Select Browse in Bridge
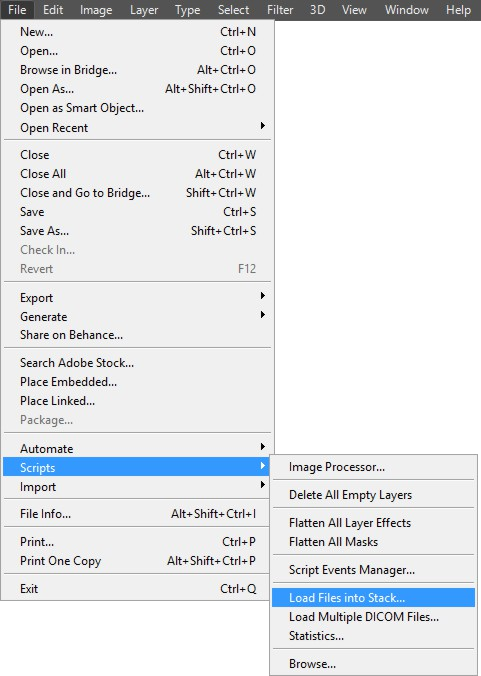 [x=137, y=70]
